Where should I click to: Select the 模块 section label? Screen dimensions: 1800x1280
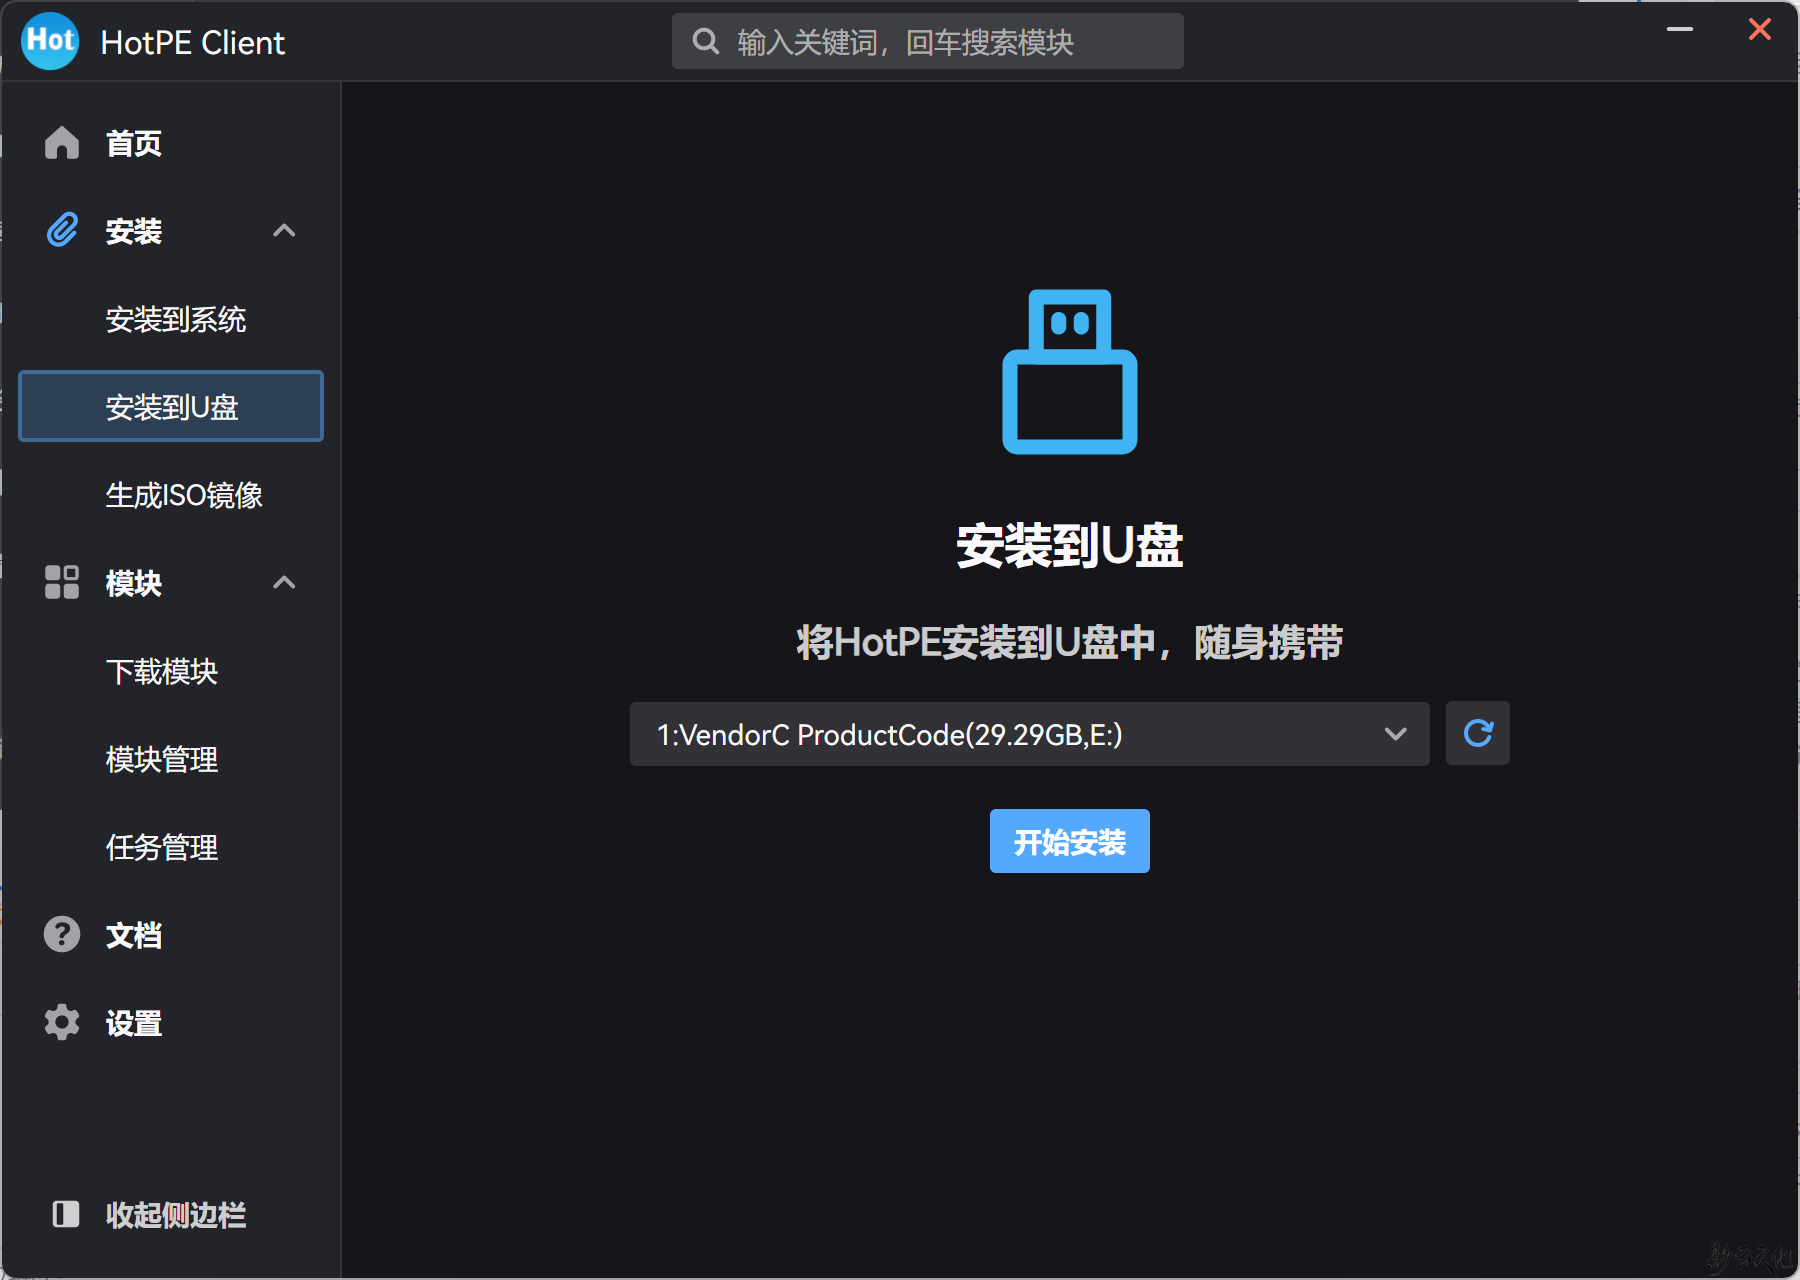pyautogui.click(x=134, y=584)
